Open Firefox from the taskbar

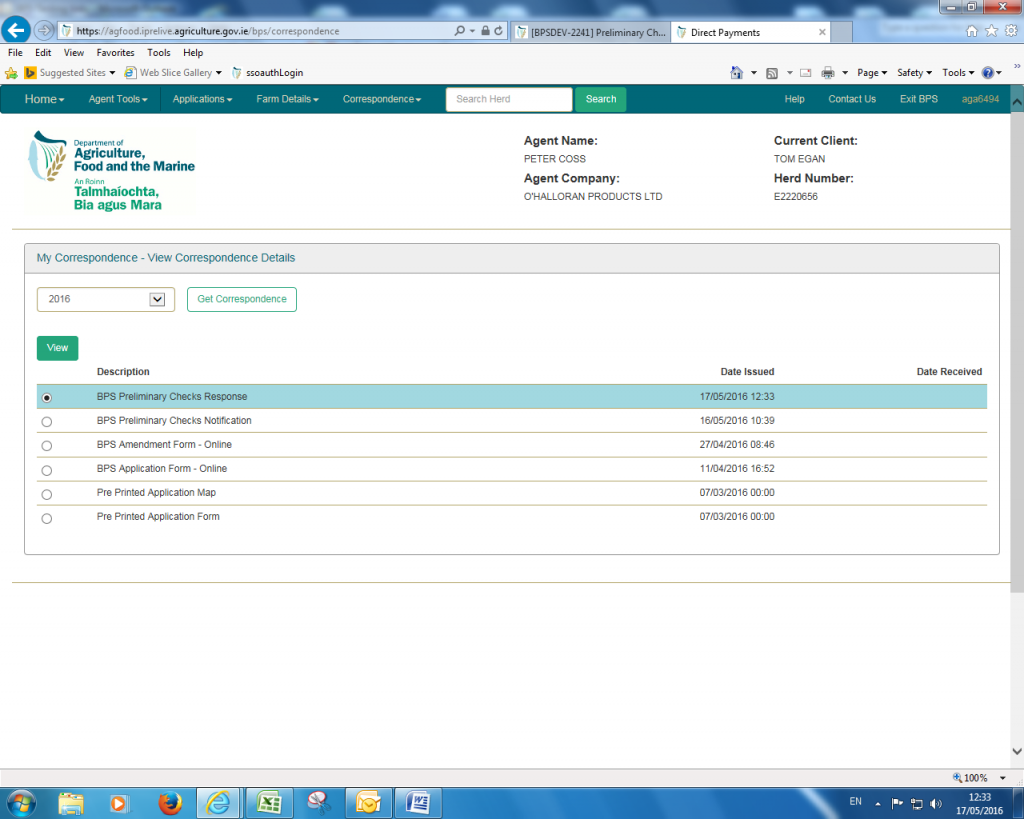click(171, 802)
